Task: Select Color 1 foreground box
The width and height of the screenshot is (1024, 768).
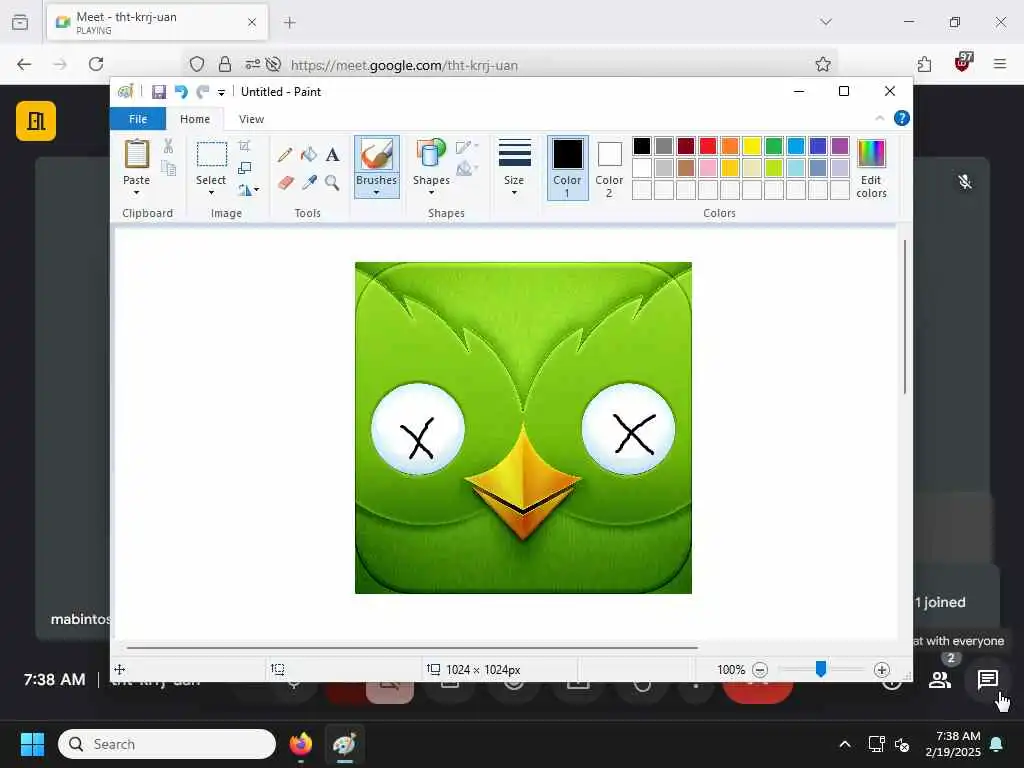Action: pos(568,168)
